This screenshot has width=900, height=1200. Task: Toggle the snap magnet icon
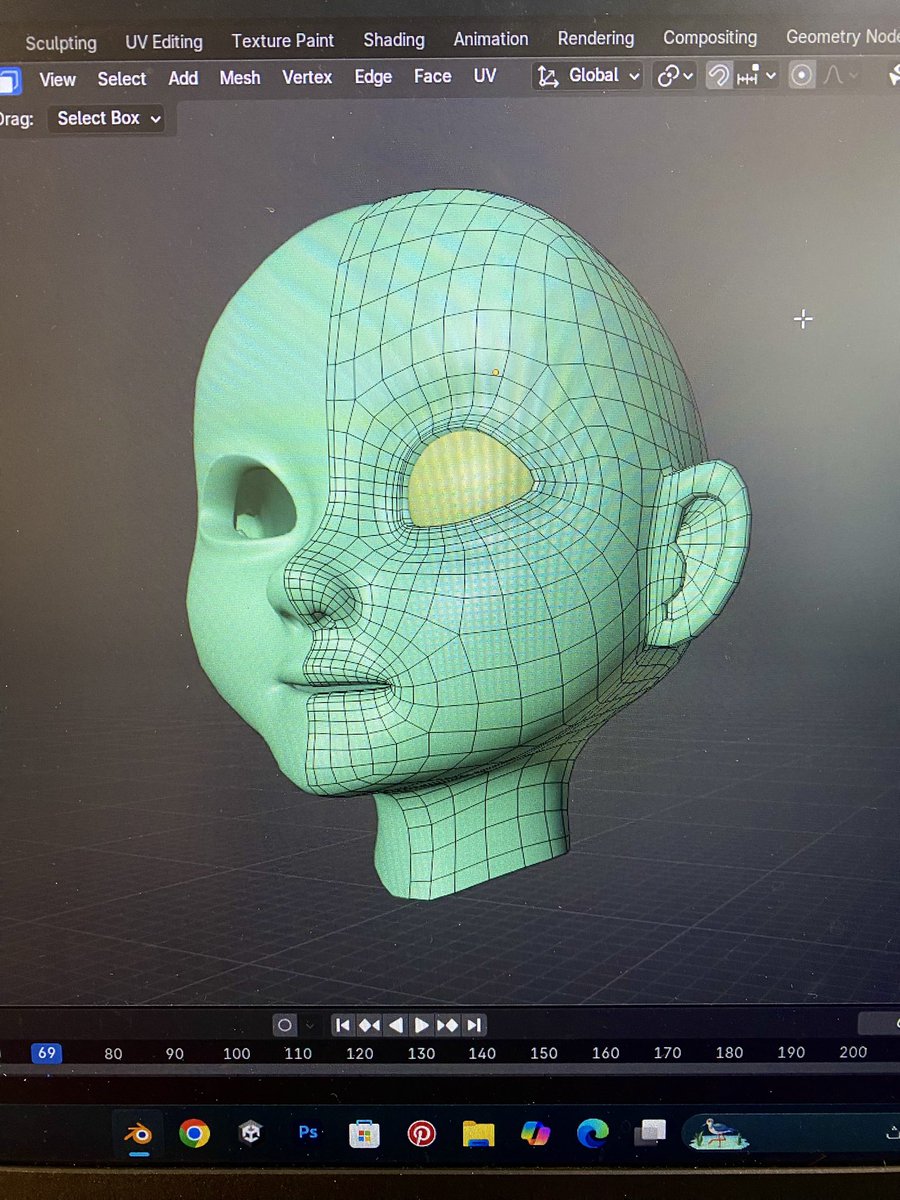point(718,76)
